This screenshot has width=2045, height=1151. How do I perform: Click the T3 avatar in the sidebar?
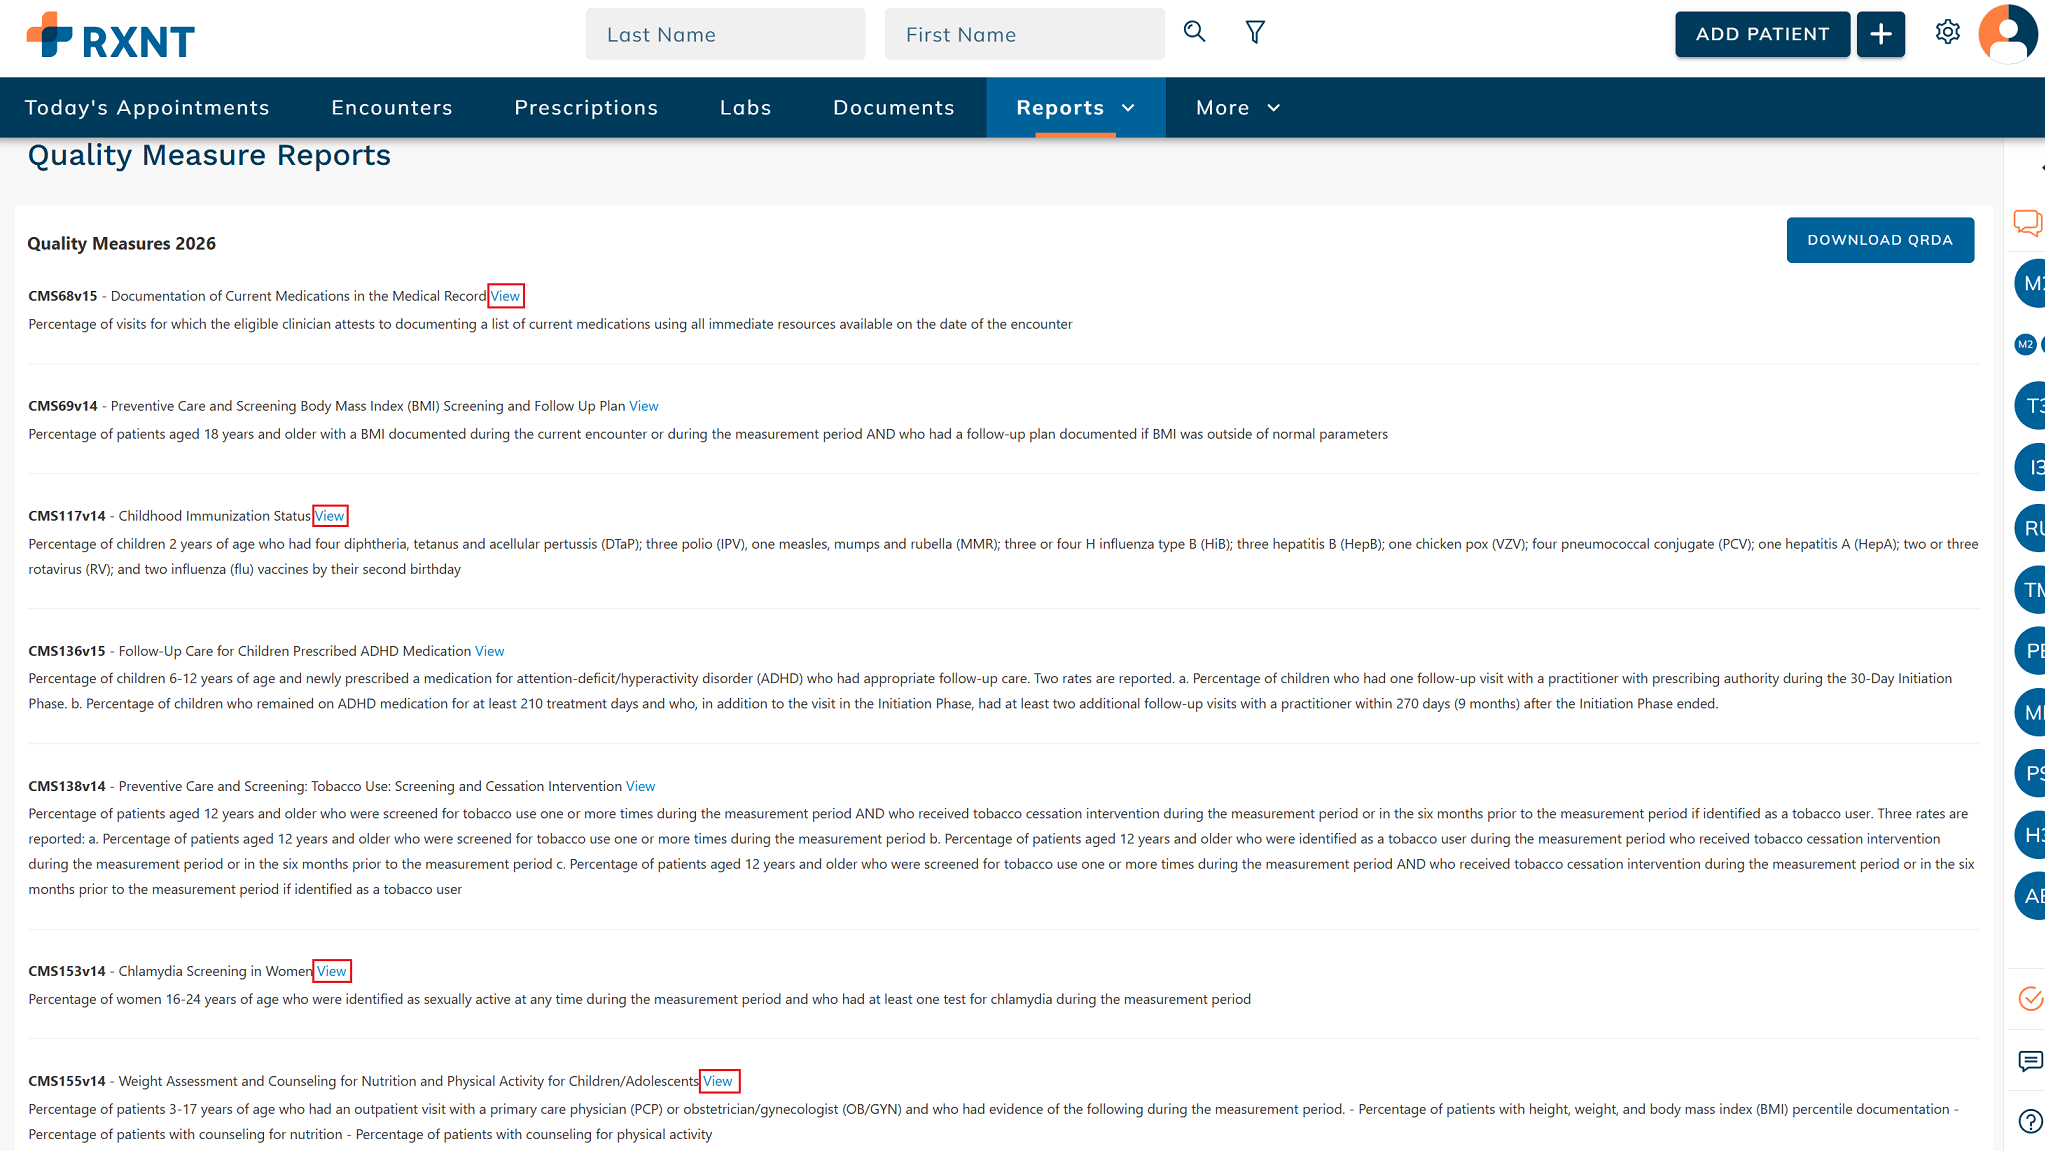click(x=2030, y=406)
